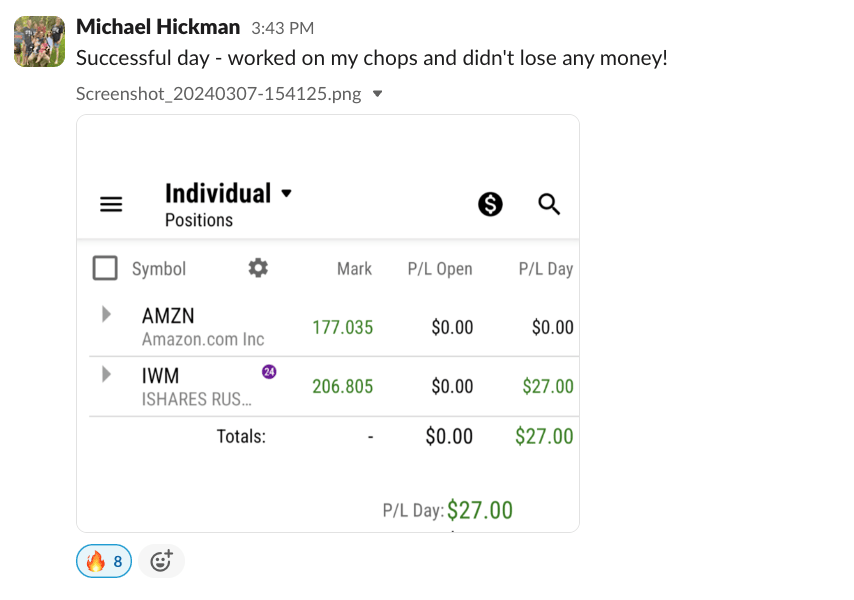Toggle the select-all Symbol checkbox
The width and height of the screenshot is (854, 600).
(105, 268)
